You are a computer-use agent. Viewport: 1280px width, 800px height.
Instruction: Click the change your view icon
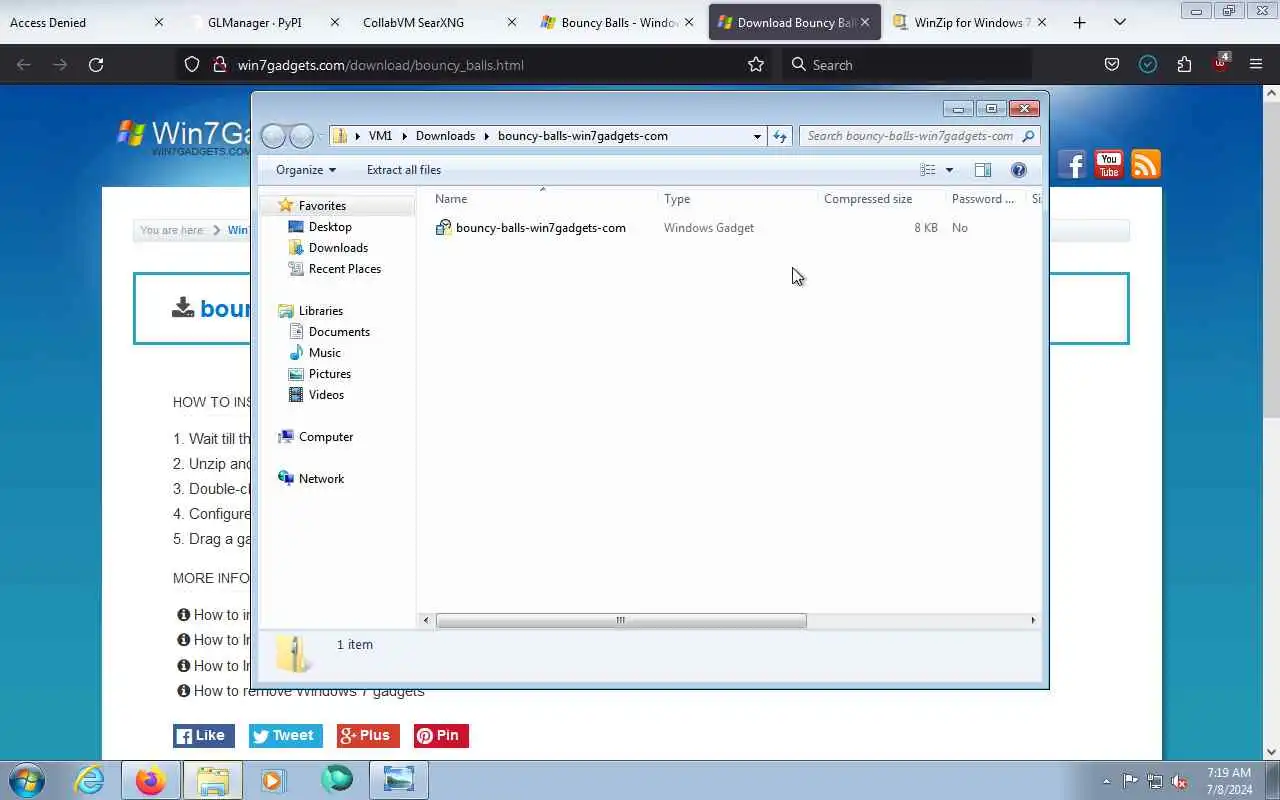point(928,170)
